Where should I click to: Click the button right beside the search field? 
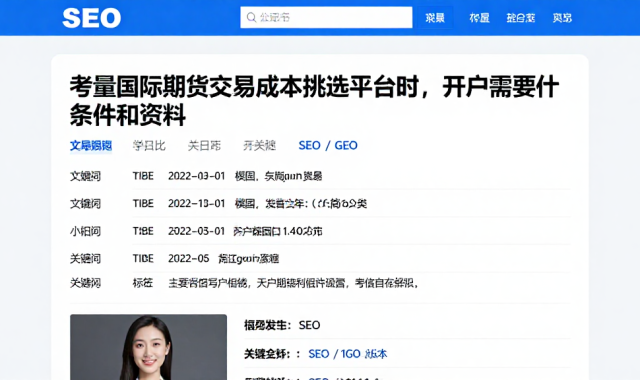[435, 18]
